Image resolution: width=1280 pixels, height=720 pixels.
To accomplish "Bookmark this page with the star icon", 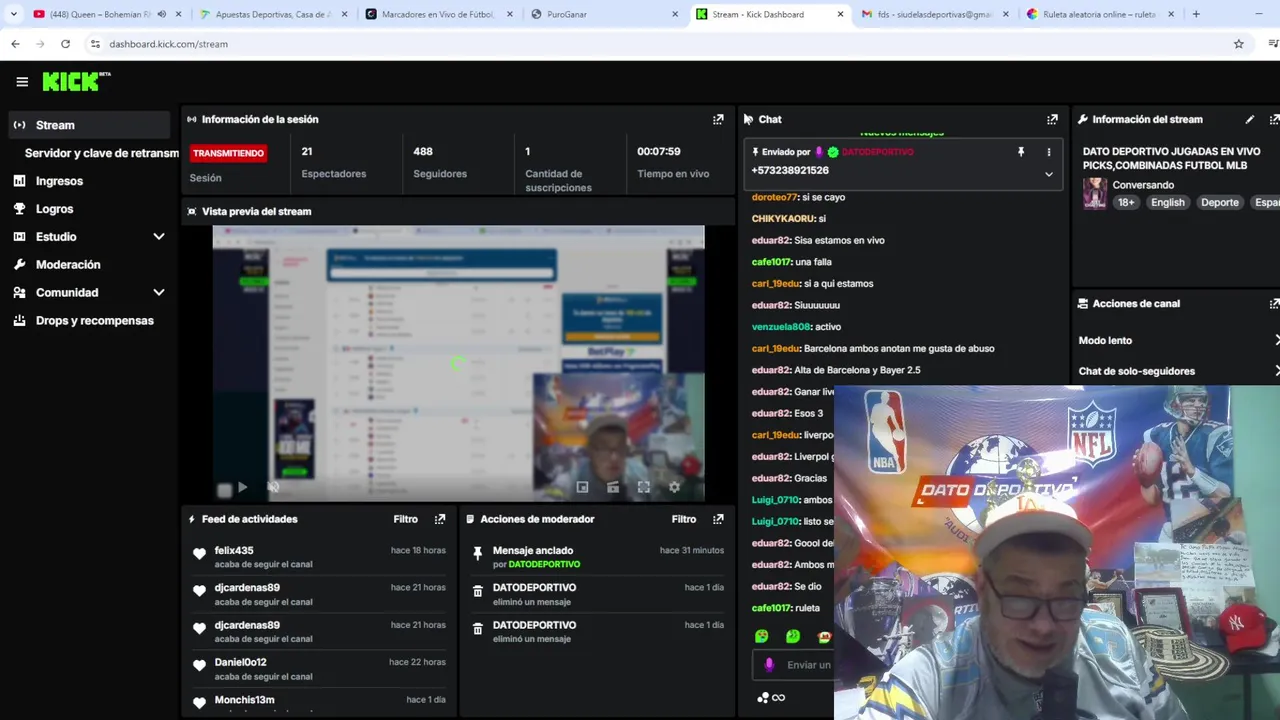I will [1239, 44].
